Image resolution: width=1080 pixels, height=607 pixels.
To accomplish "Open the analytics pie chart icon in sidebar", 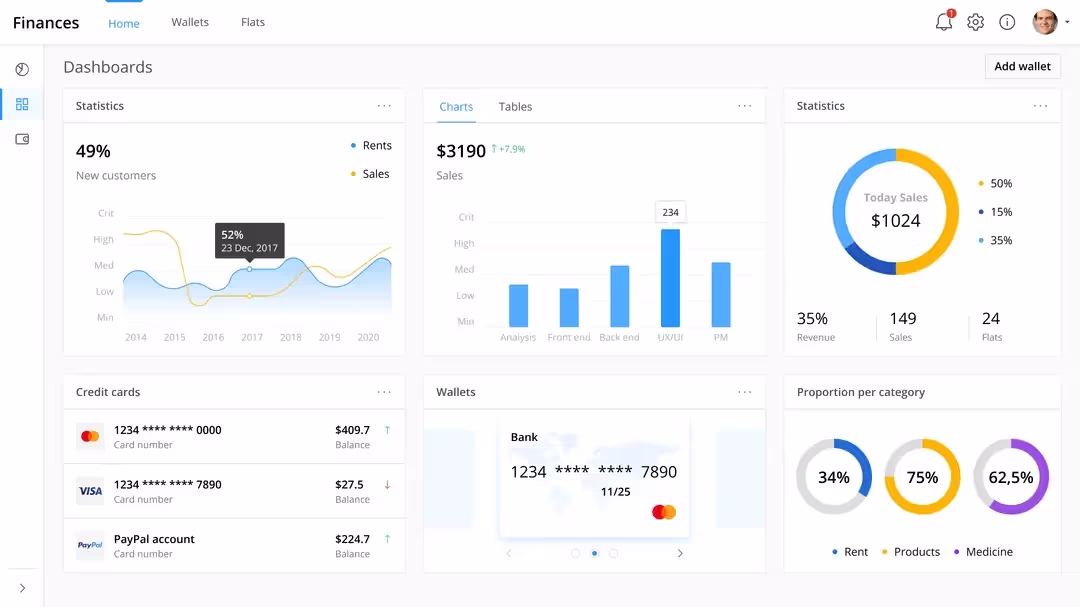I will pos(22,69).
